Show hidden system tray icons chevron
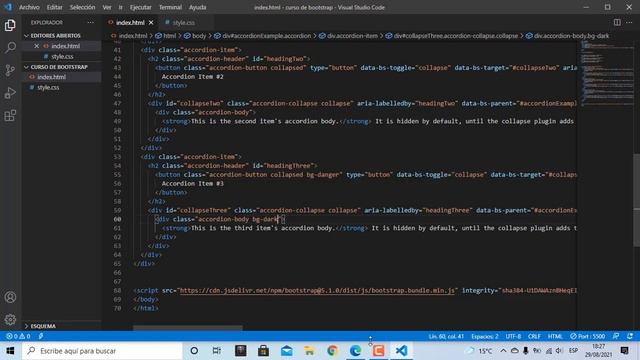Screen dimensions: 640x360 tap(503, 351)
